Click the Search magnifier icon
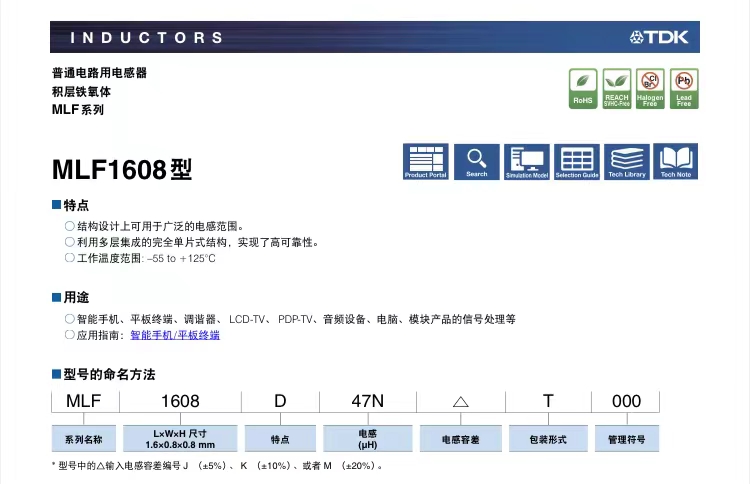This screenshot has height=484, width=750. [x=476, y=161]
